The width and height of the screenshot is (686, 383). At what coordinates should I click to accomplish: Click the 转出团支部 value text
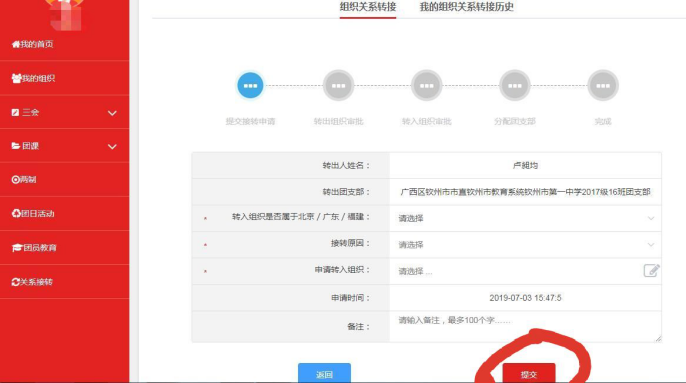tap(525, 192)
